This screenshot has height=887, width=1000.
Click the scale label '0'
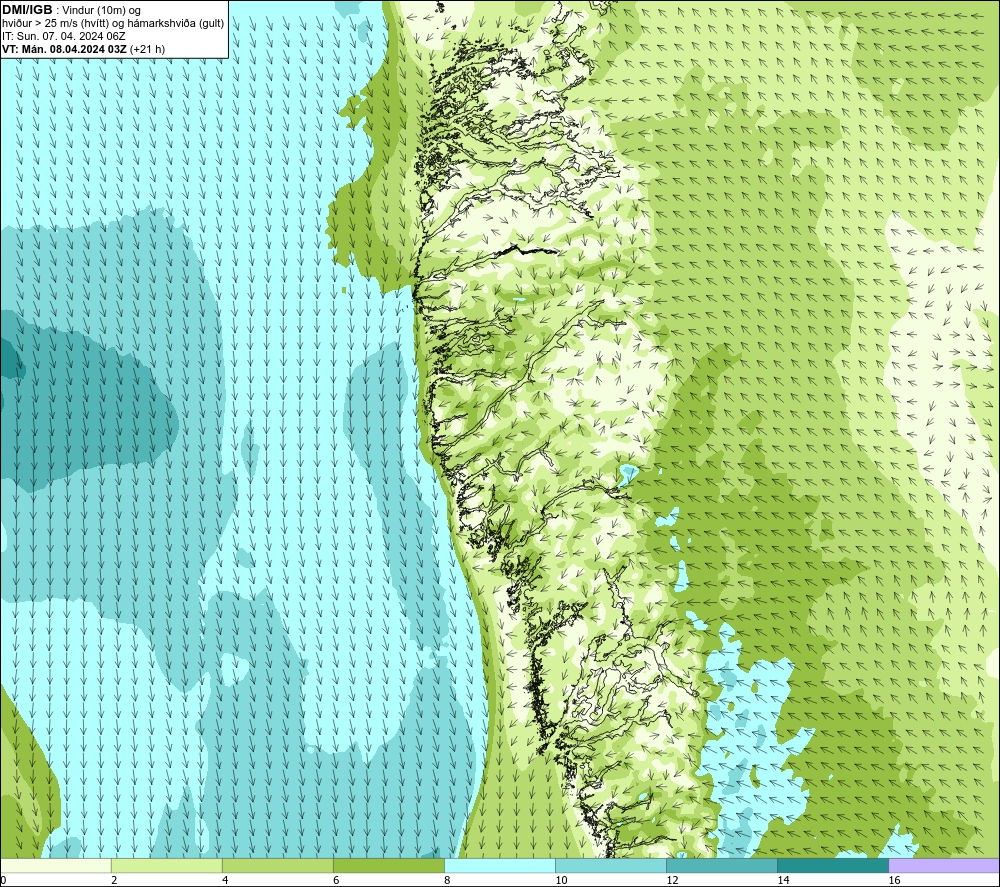tap(3, 880)
